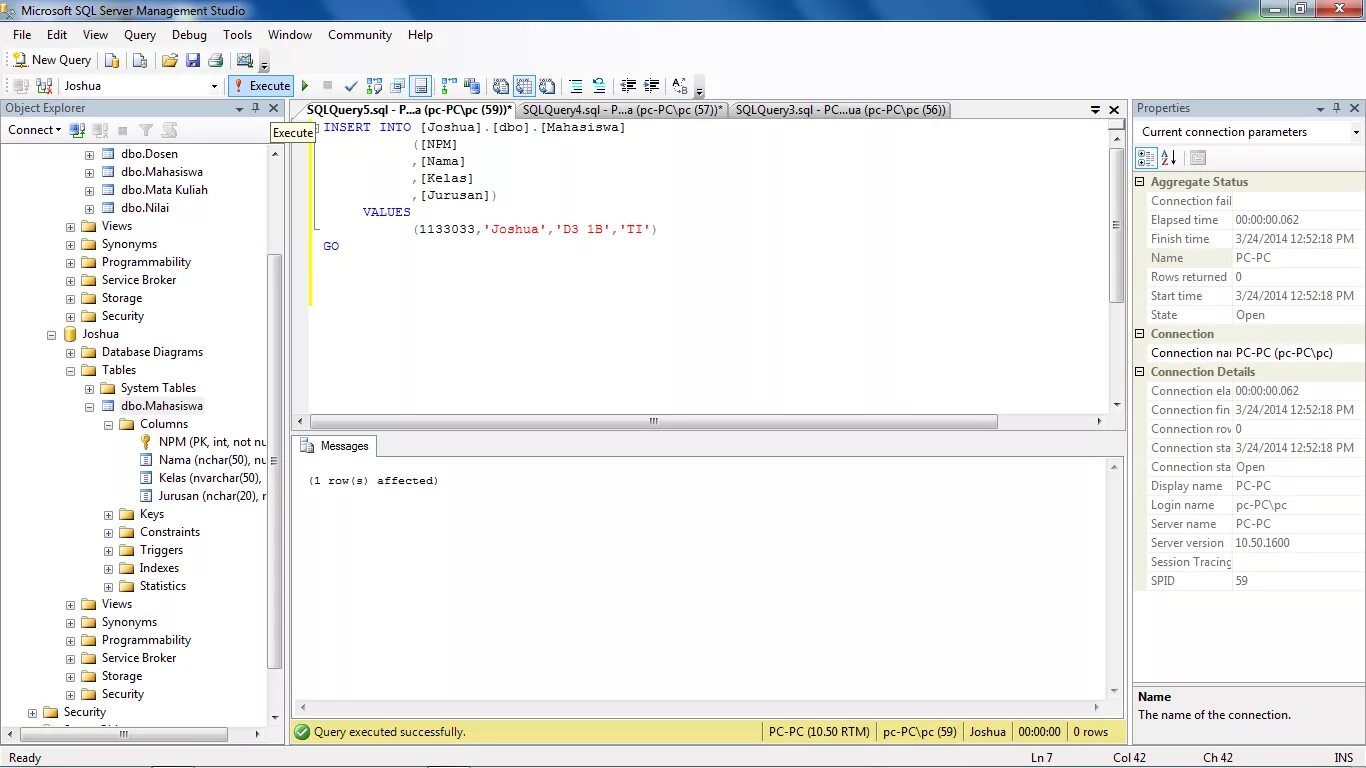
Task: Switch to the SQLQuery3.sql tab
Action: pos(841,110)
